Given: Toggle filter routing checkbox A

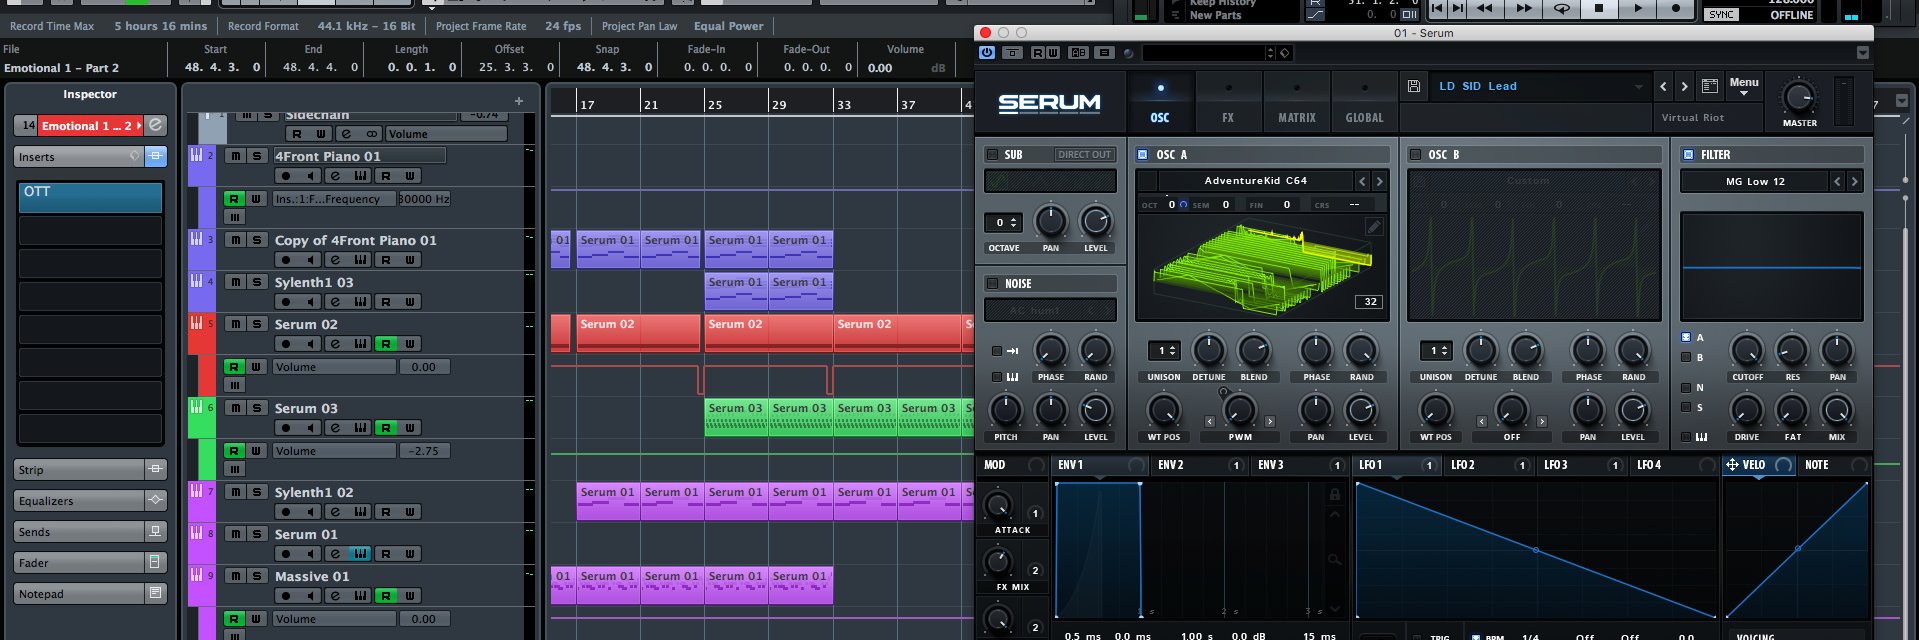Looking at the screenshot, I should point(1686,338).
